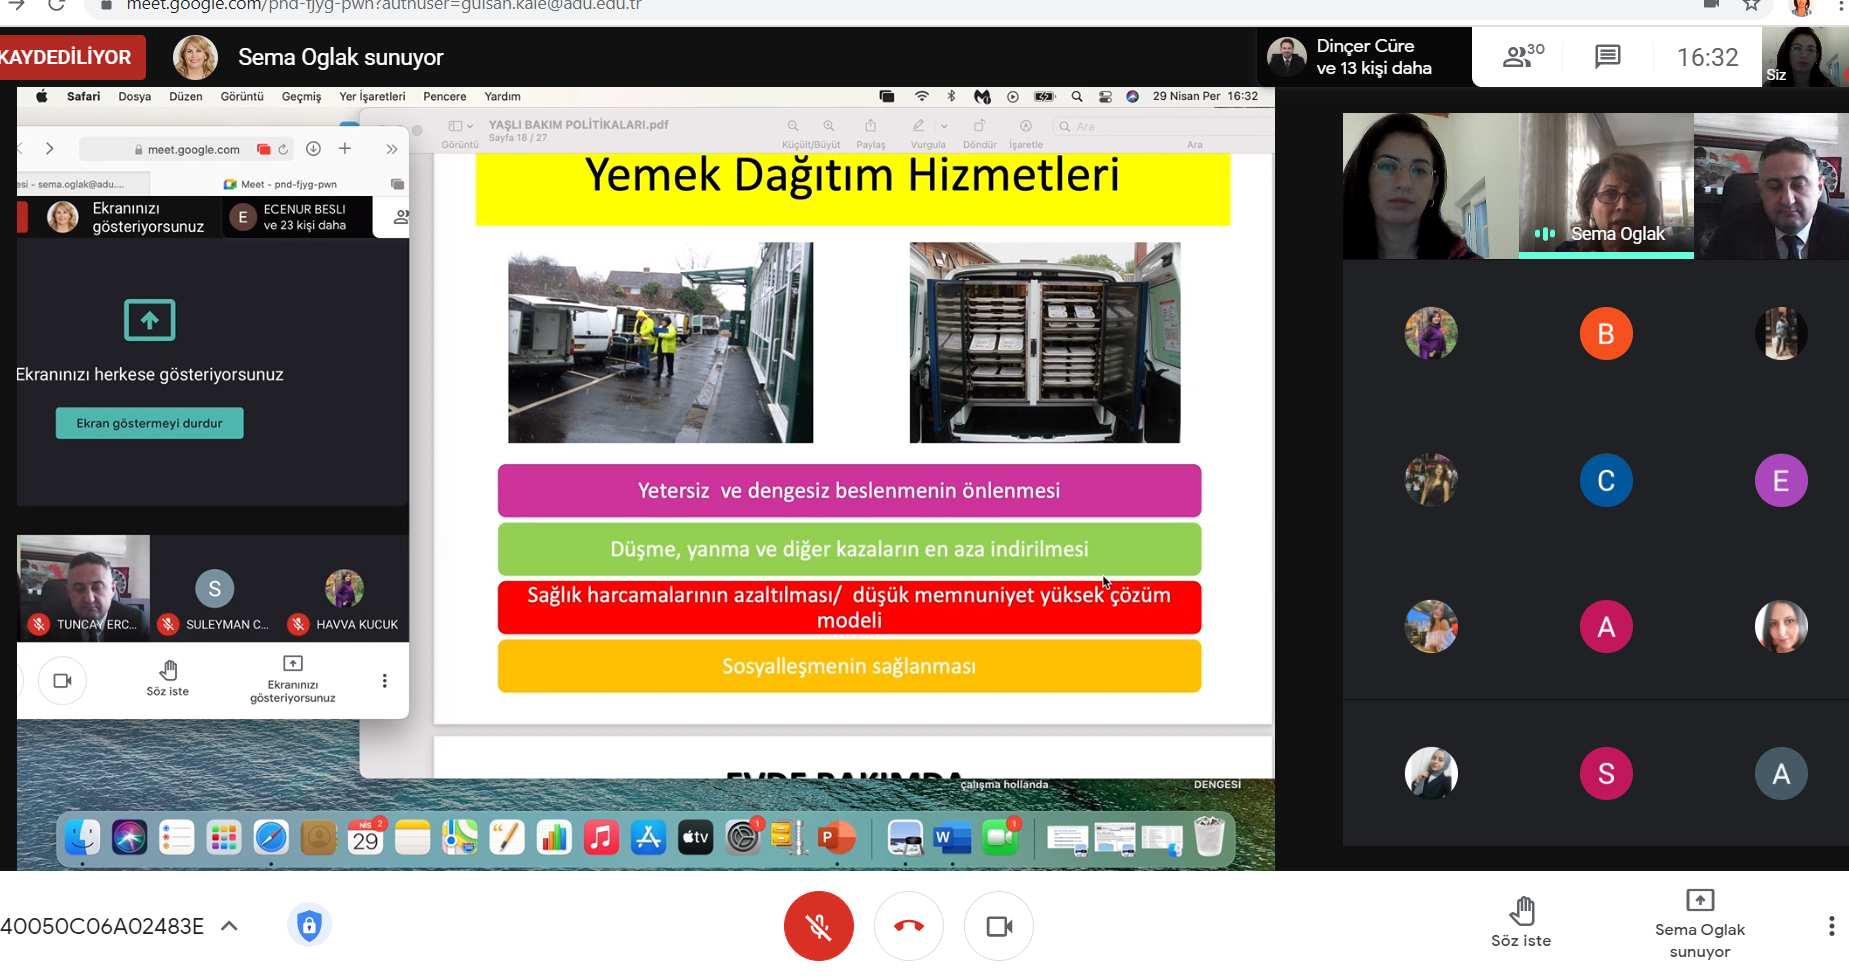Click your own Siz video thumbnail
This screenshot has height=978, width=1849.
(x=1804, y=57)
